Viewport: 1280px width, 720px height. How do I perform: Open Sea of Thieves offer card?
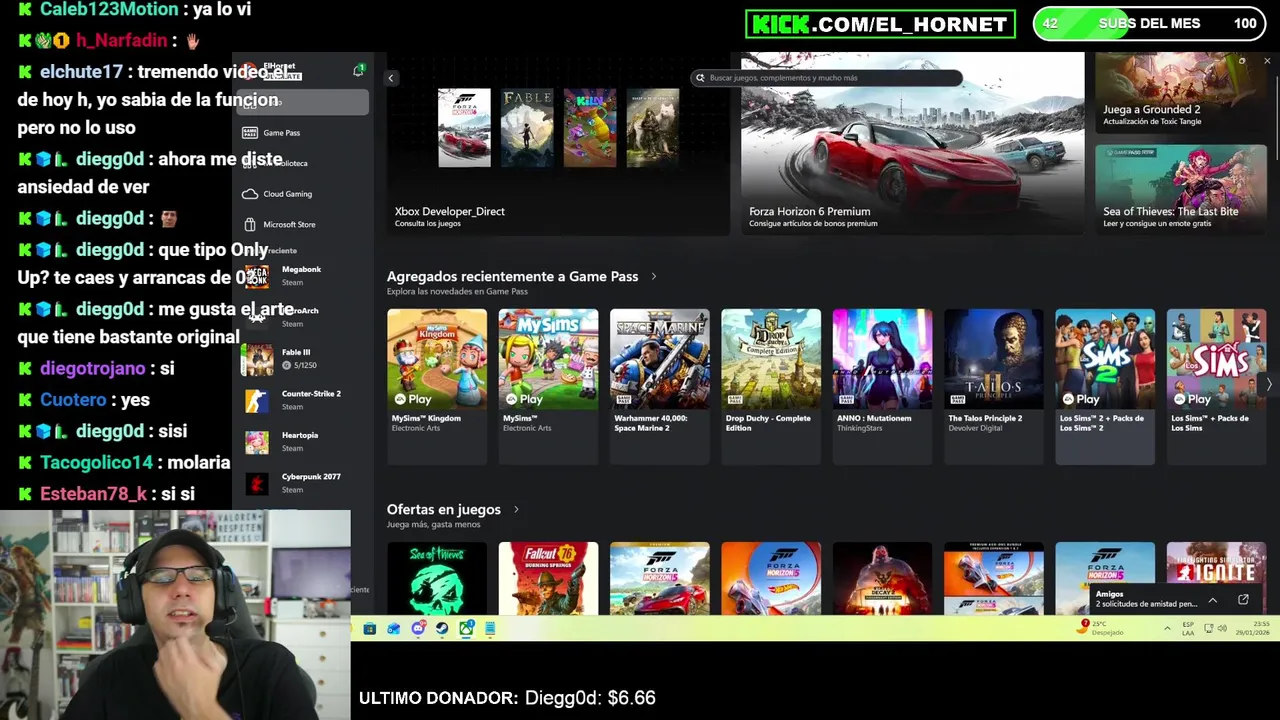[437, 579]
